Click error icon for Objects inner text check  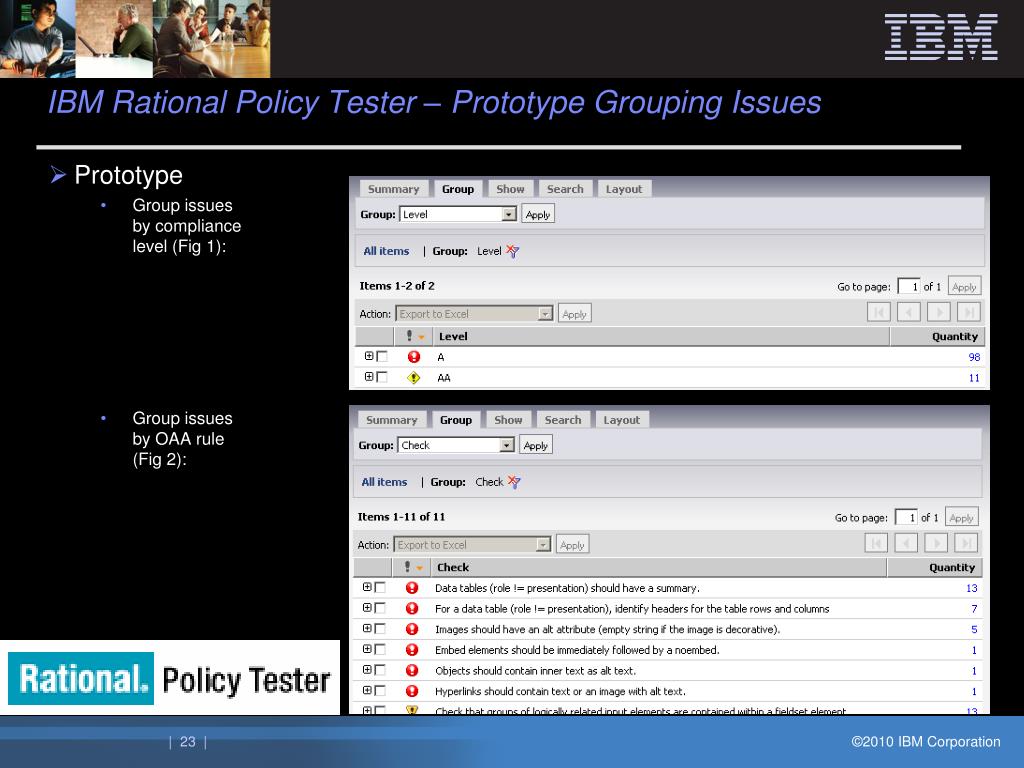click(x=411, y=670)
